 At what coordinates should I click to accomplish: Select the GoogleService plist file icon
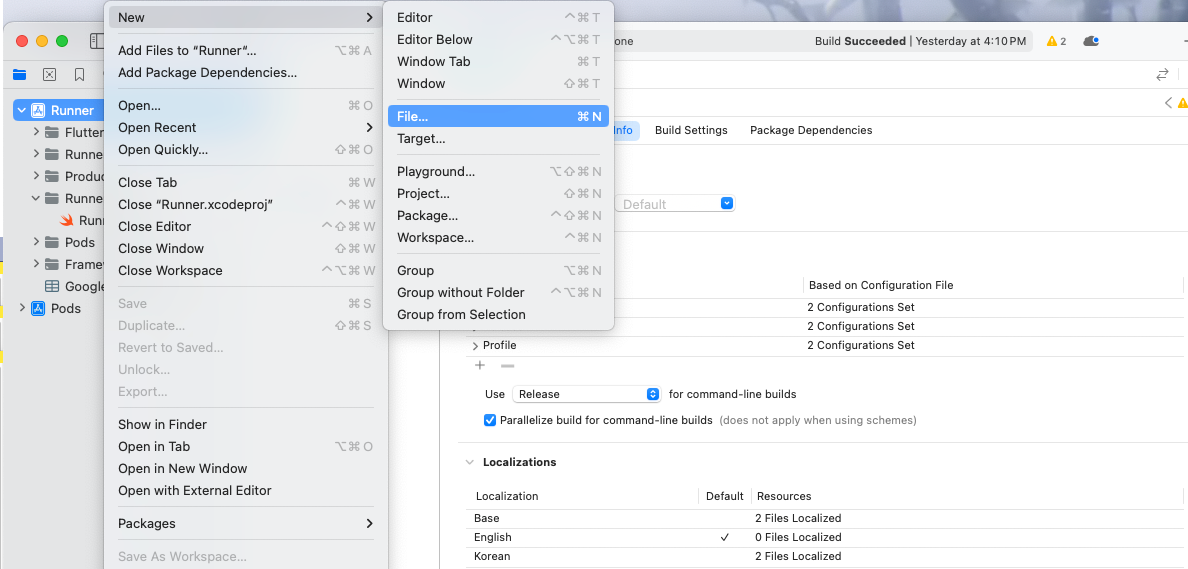52,286
